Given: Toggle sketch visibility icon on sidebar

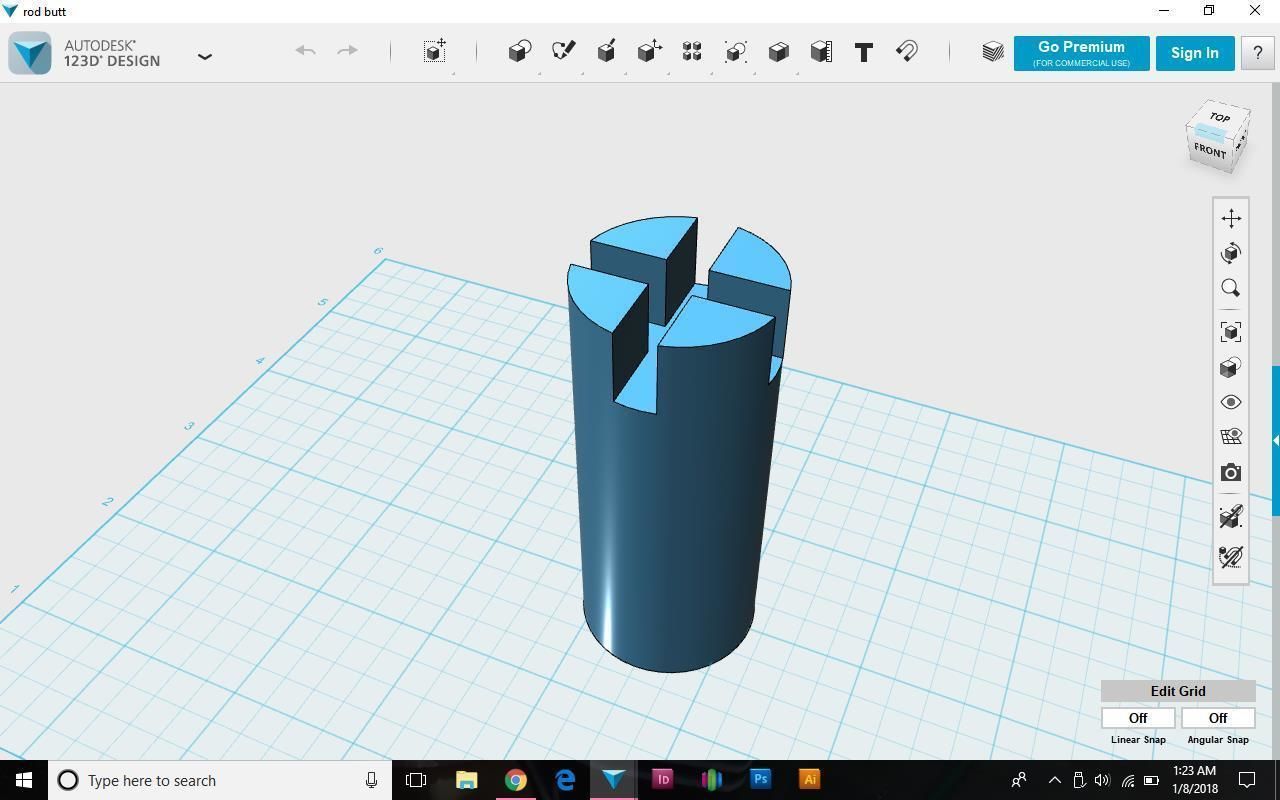Looking at the screenshot, I should [x=1231, y=557].
